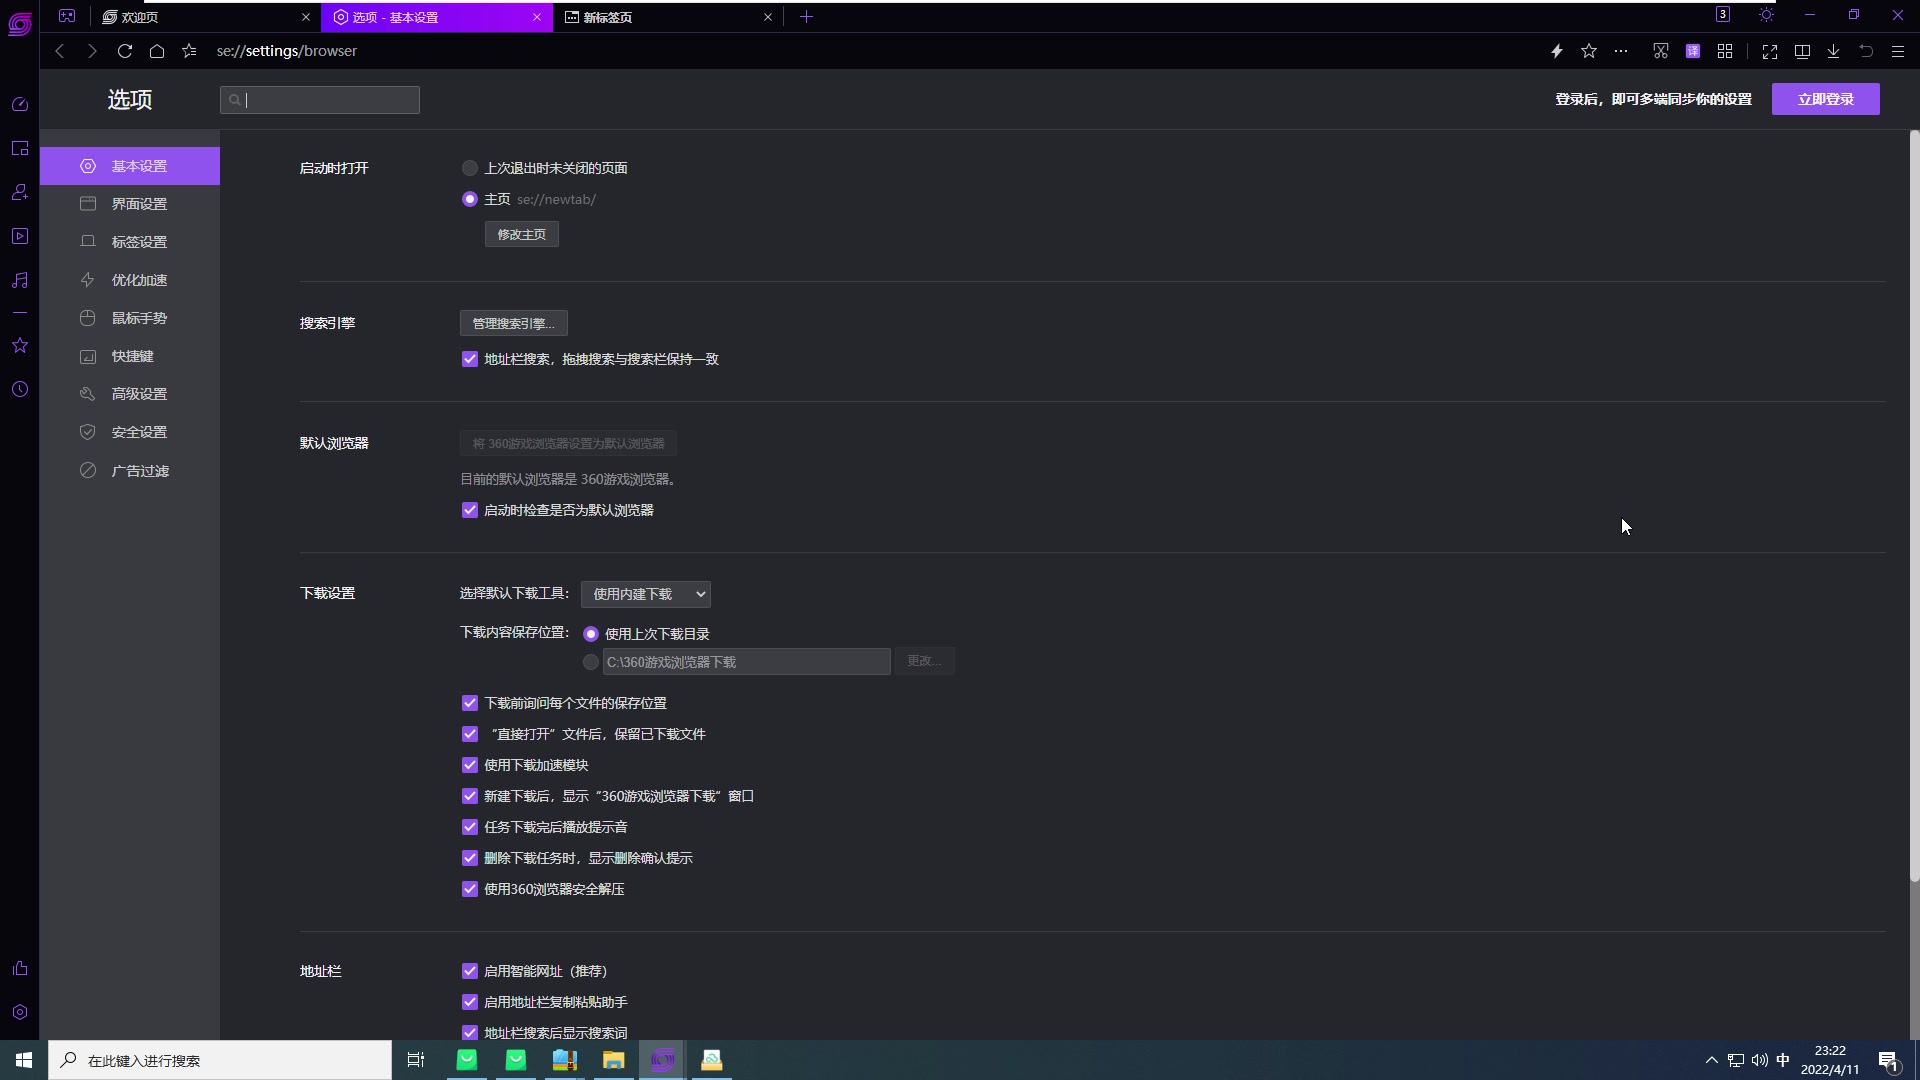Toggle 使用下载加速模块 checkbox

click(470, 765)
